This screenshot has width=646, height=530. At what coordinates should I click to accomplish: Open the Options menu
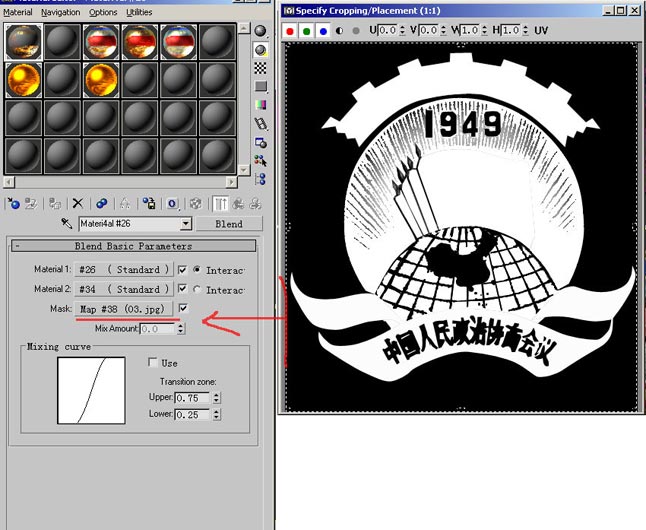pyautogui.click(x=103, y=12)
